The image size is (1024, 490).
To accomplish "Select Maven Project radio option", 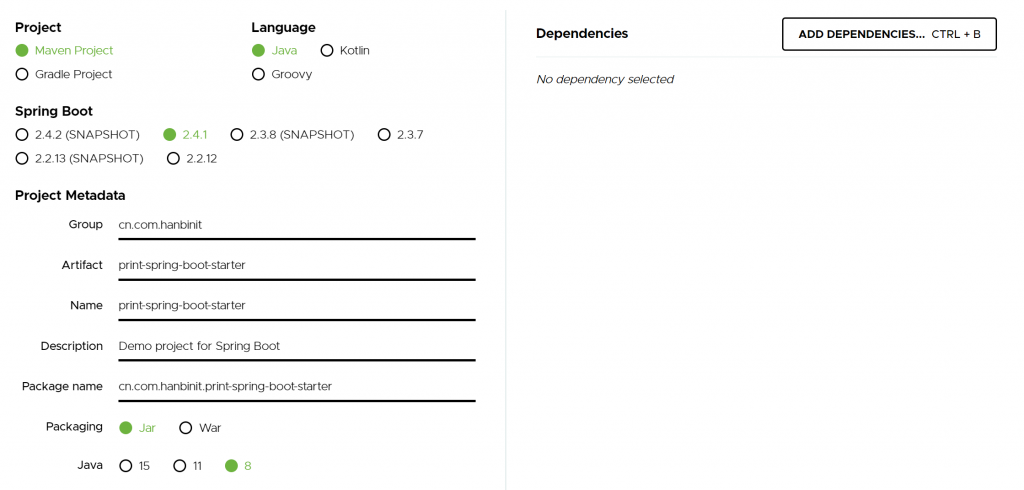I will [64, 50].
